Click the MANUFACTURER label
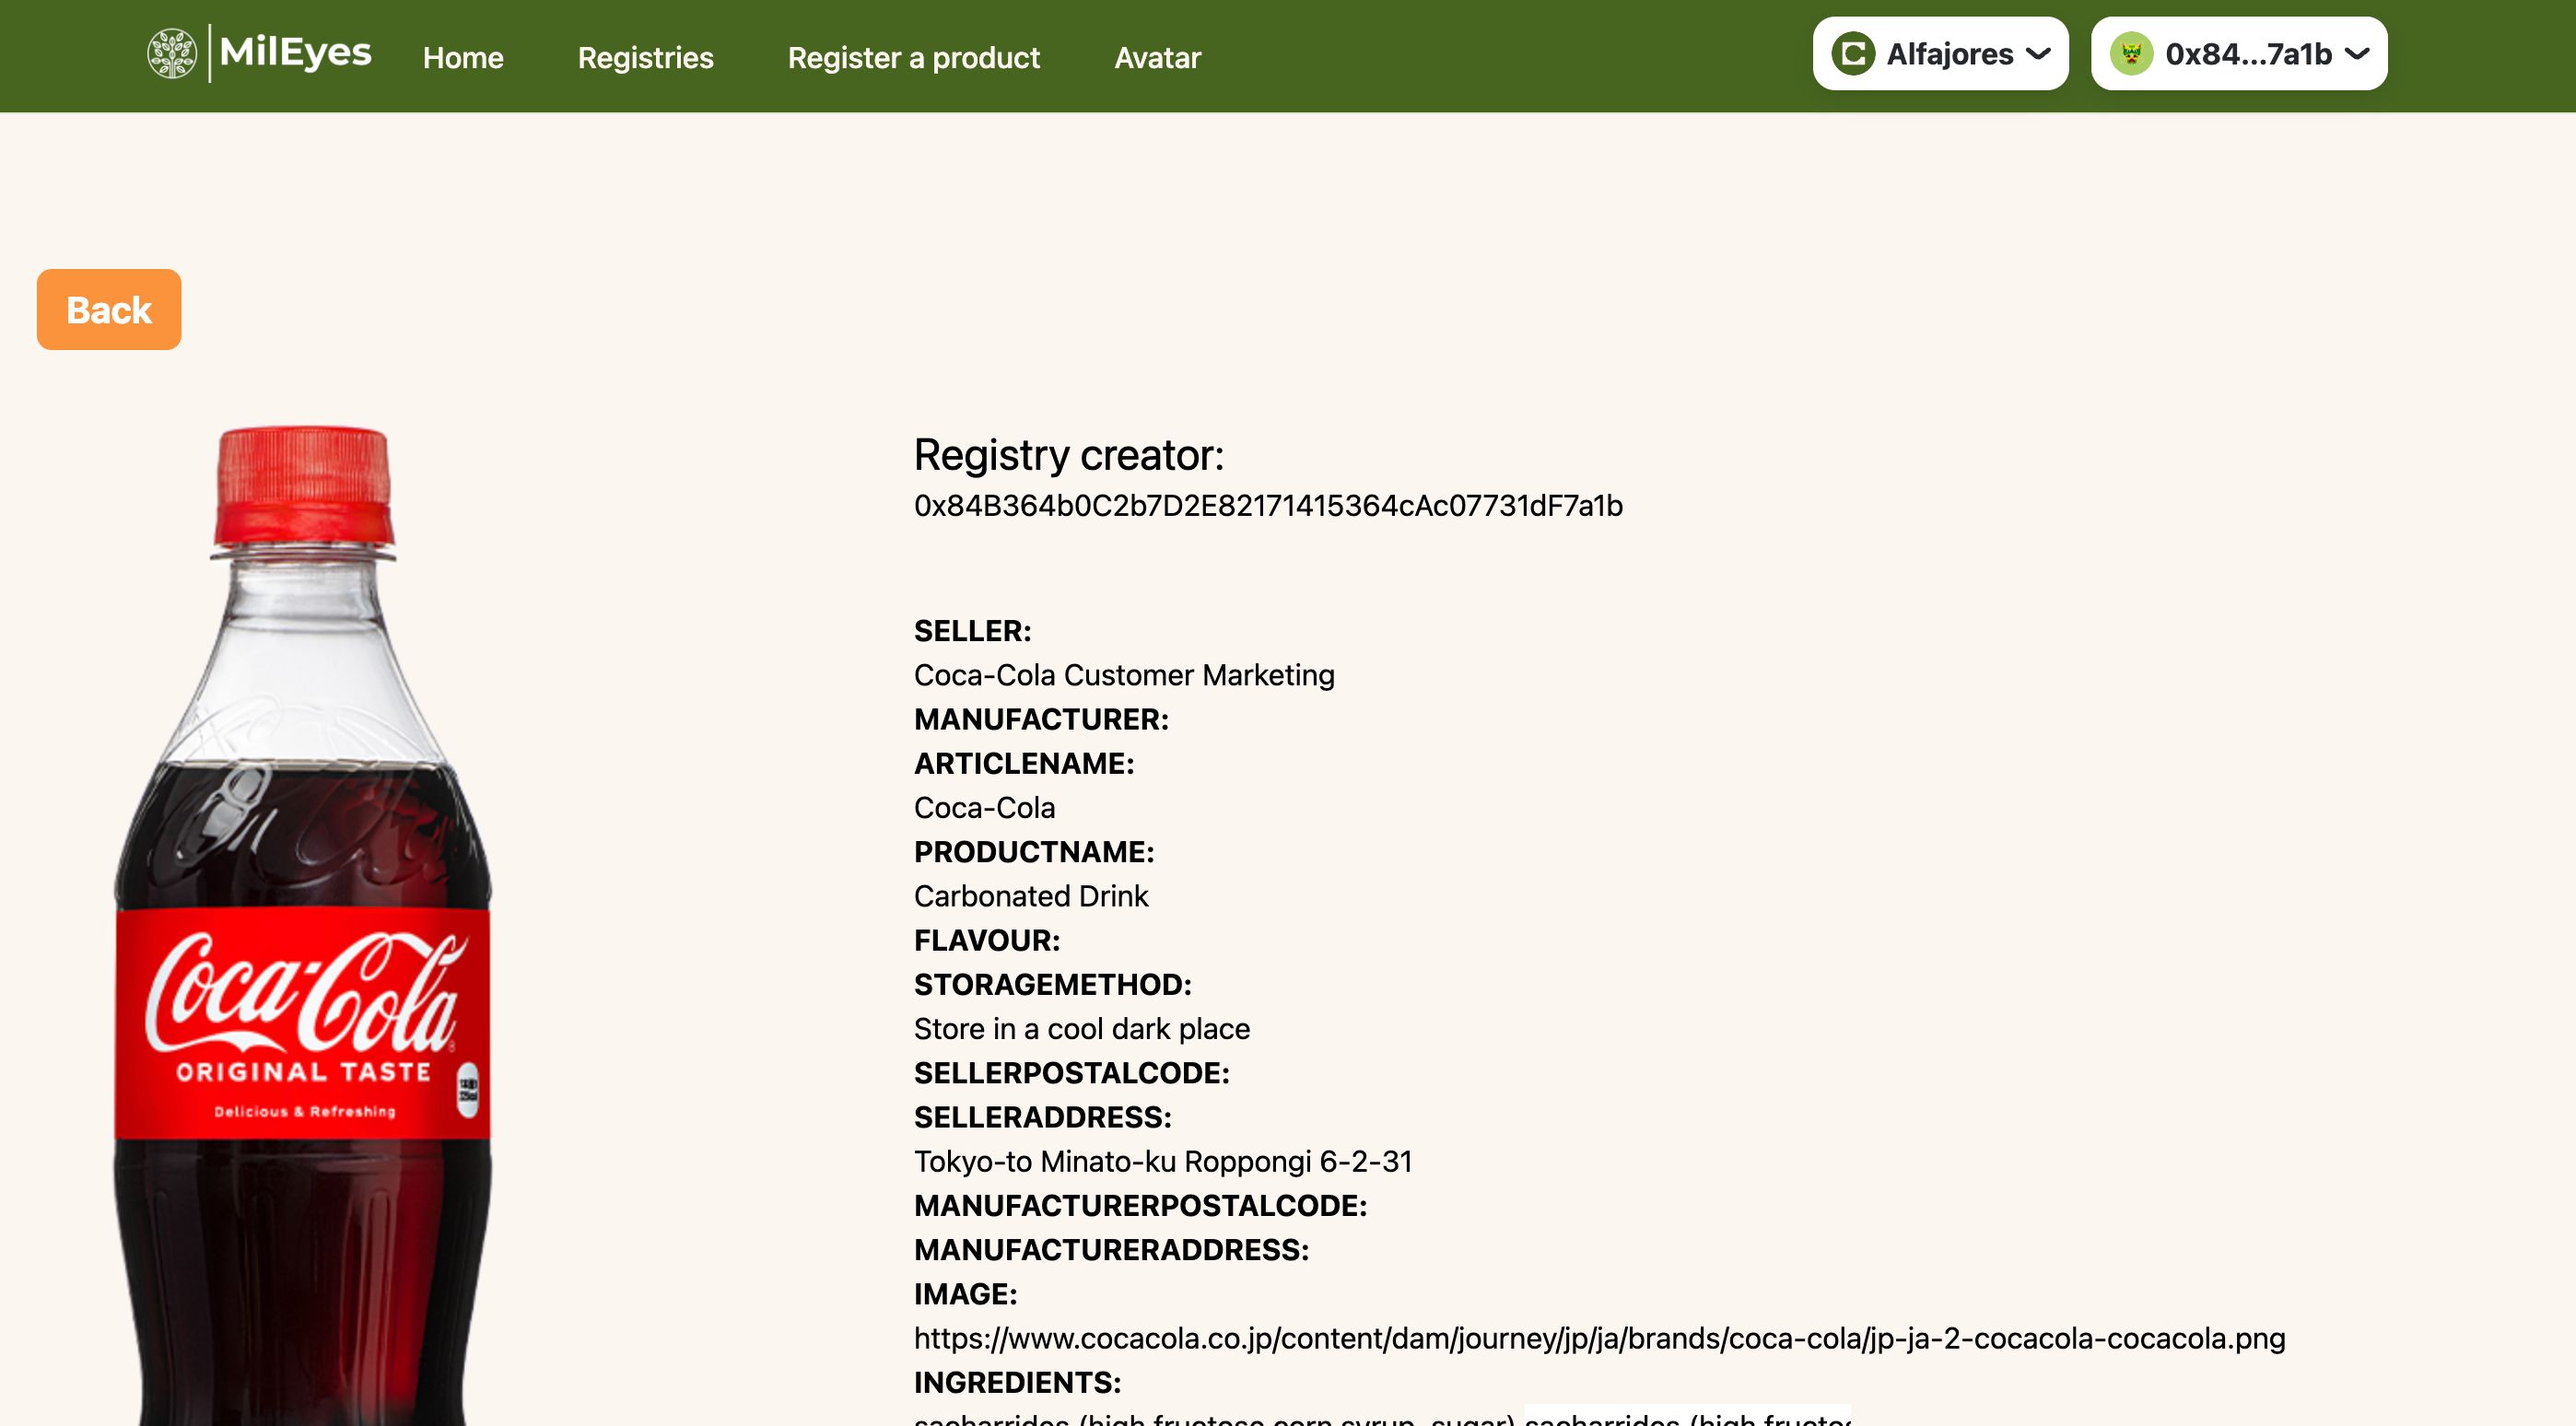This screenshot has width=2576, height=1426. 1041,719
